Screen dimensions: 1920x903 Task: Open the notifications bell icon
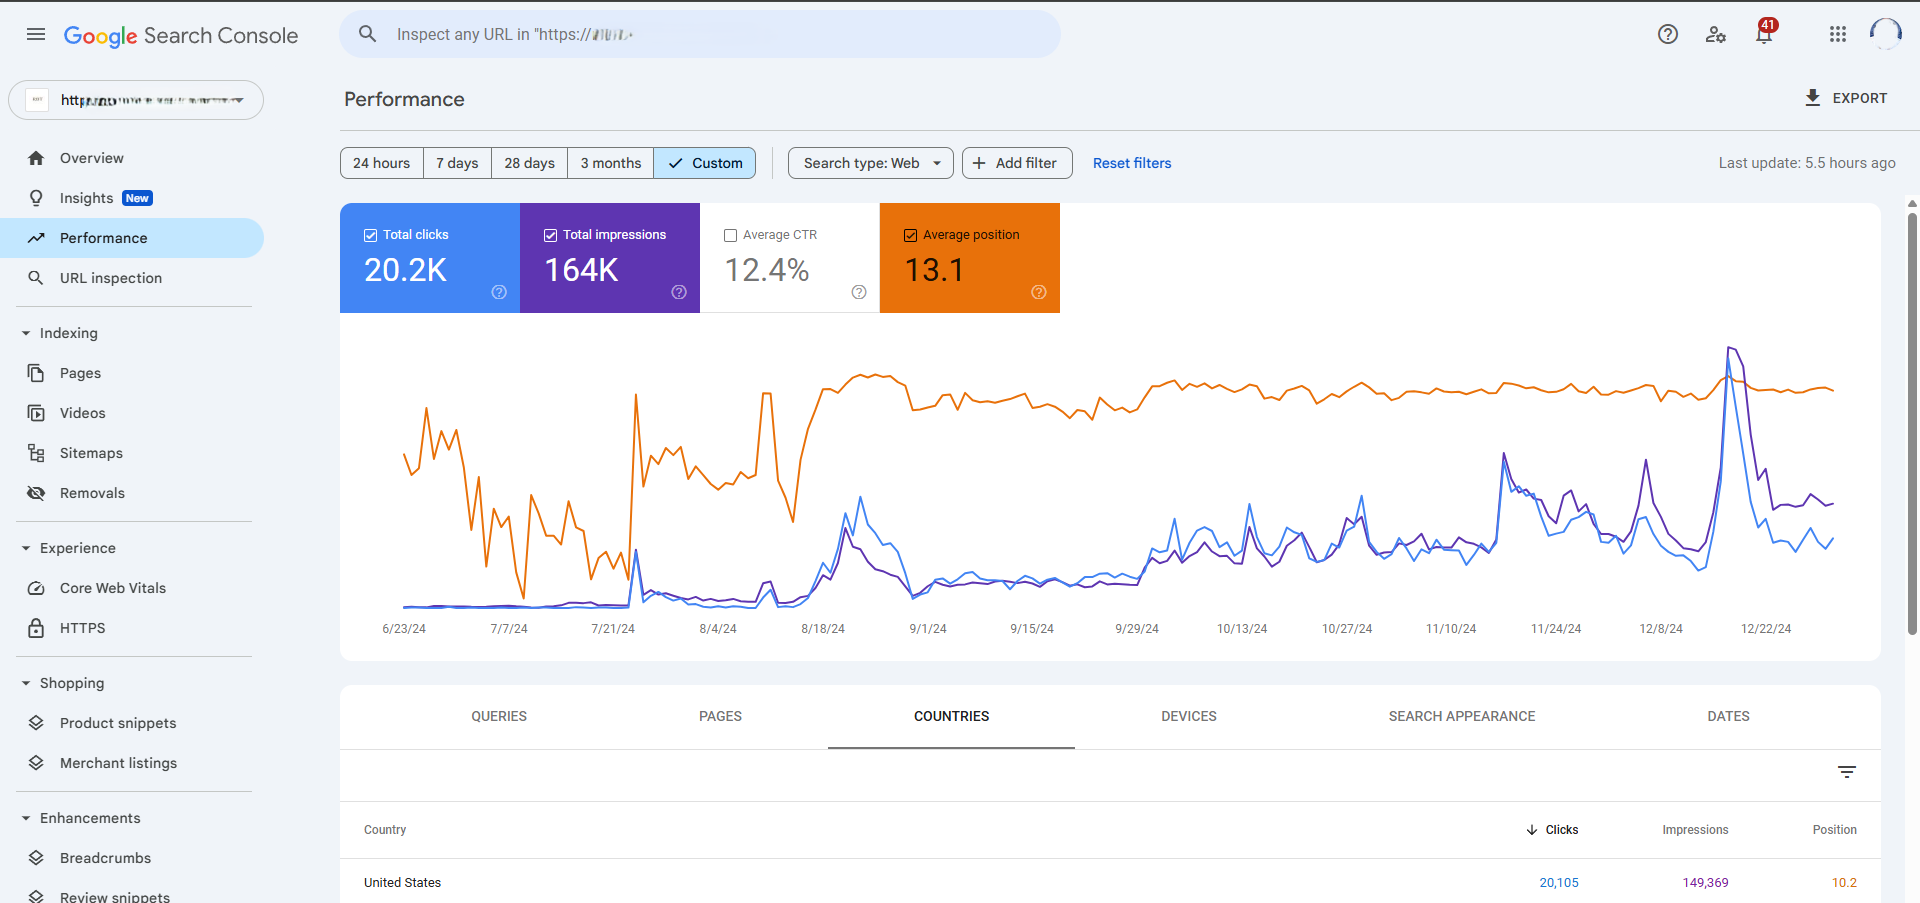point(1764,34)
